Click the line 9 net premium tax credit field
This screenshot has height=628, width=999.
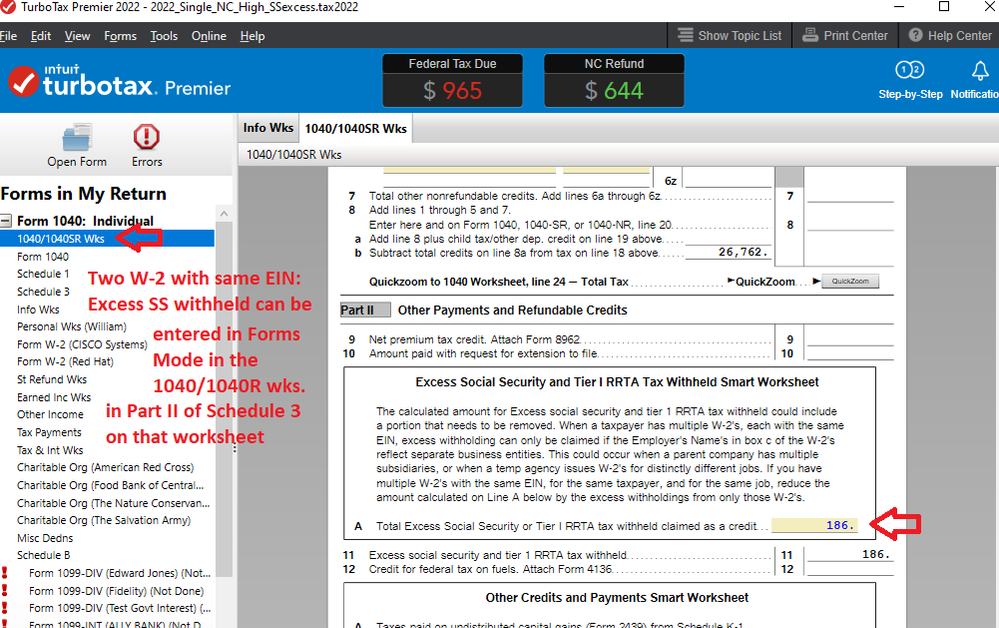[x=849, y=339]
